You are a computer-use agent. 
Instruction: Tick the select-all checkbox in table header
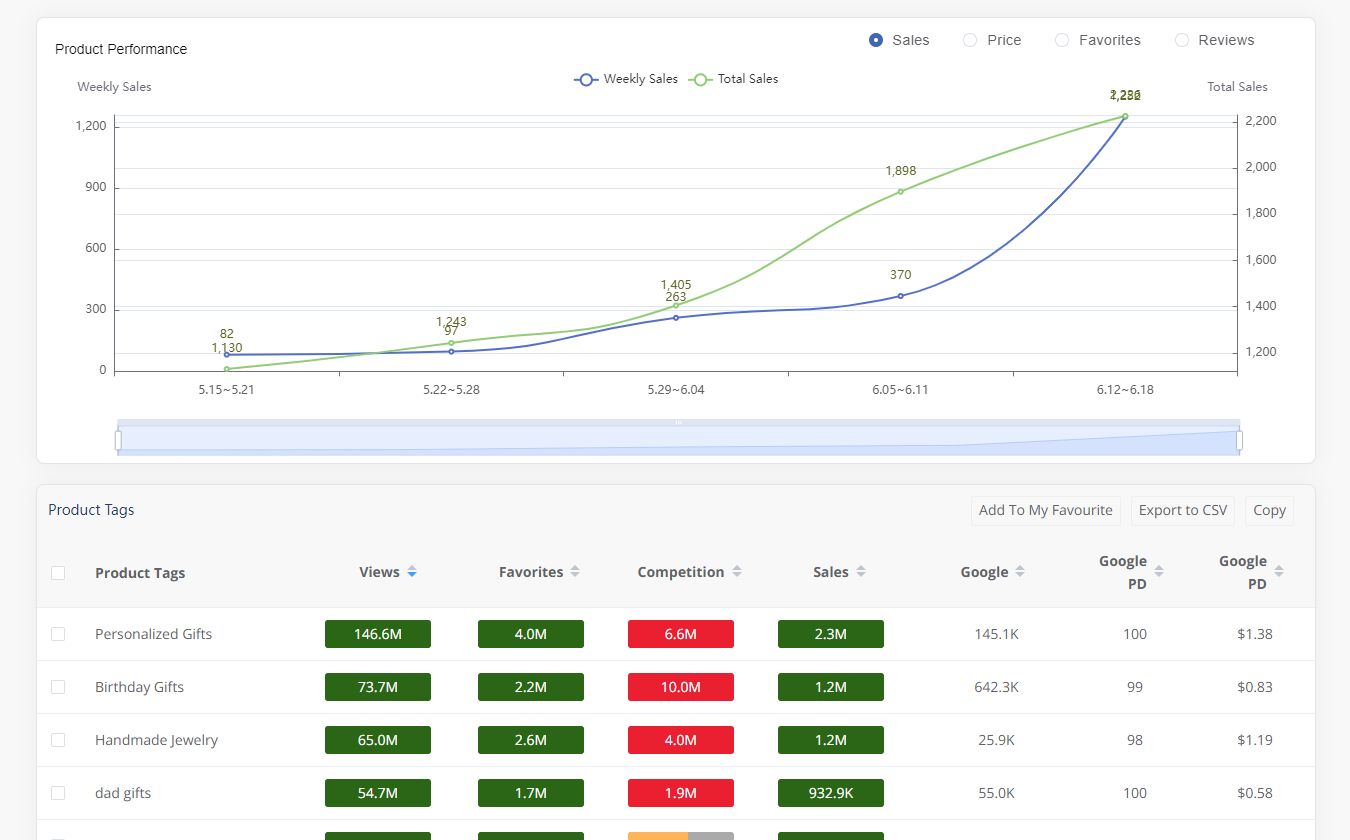click(x=58, y=573)
